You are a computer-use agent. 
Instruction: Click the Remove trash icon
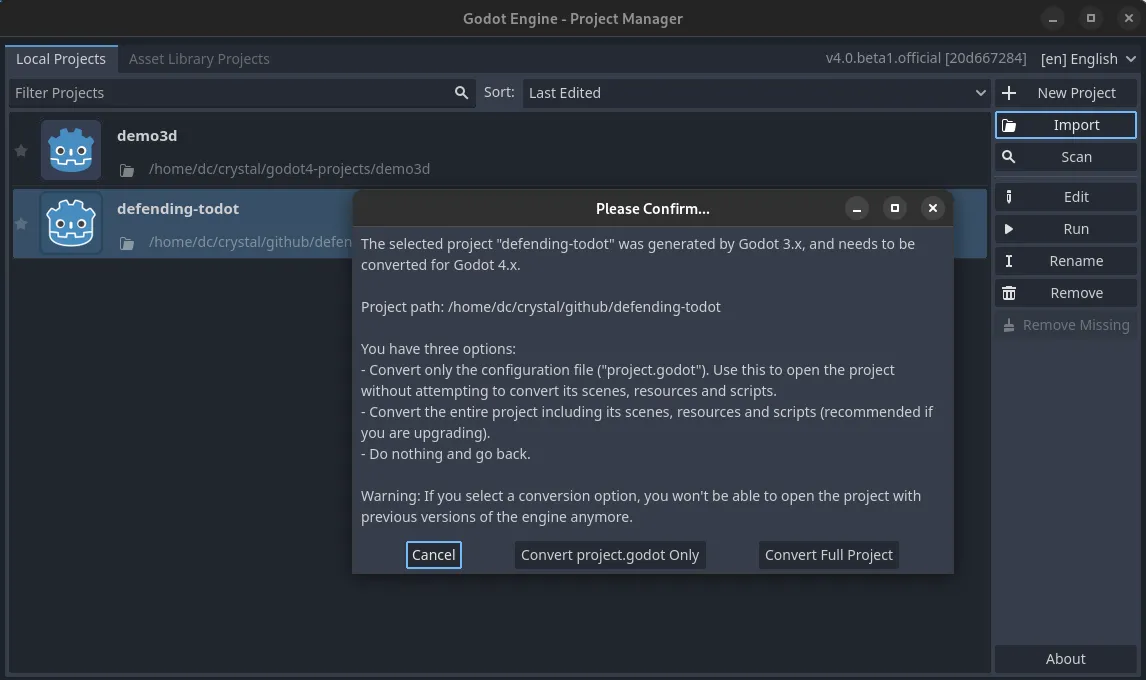point(1009,292)
